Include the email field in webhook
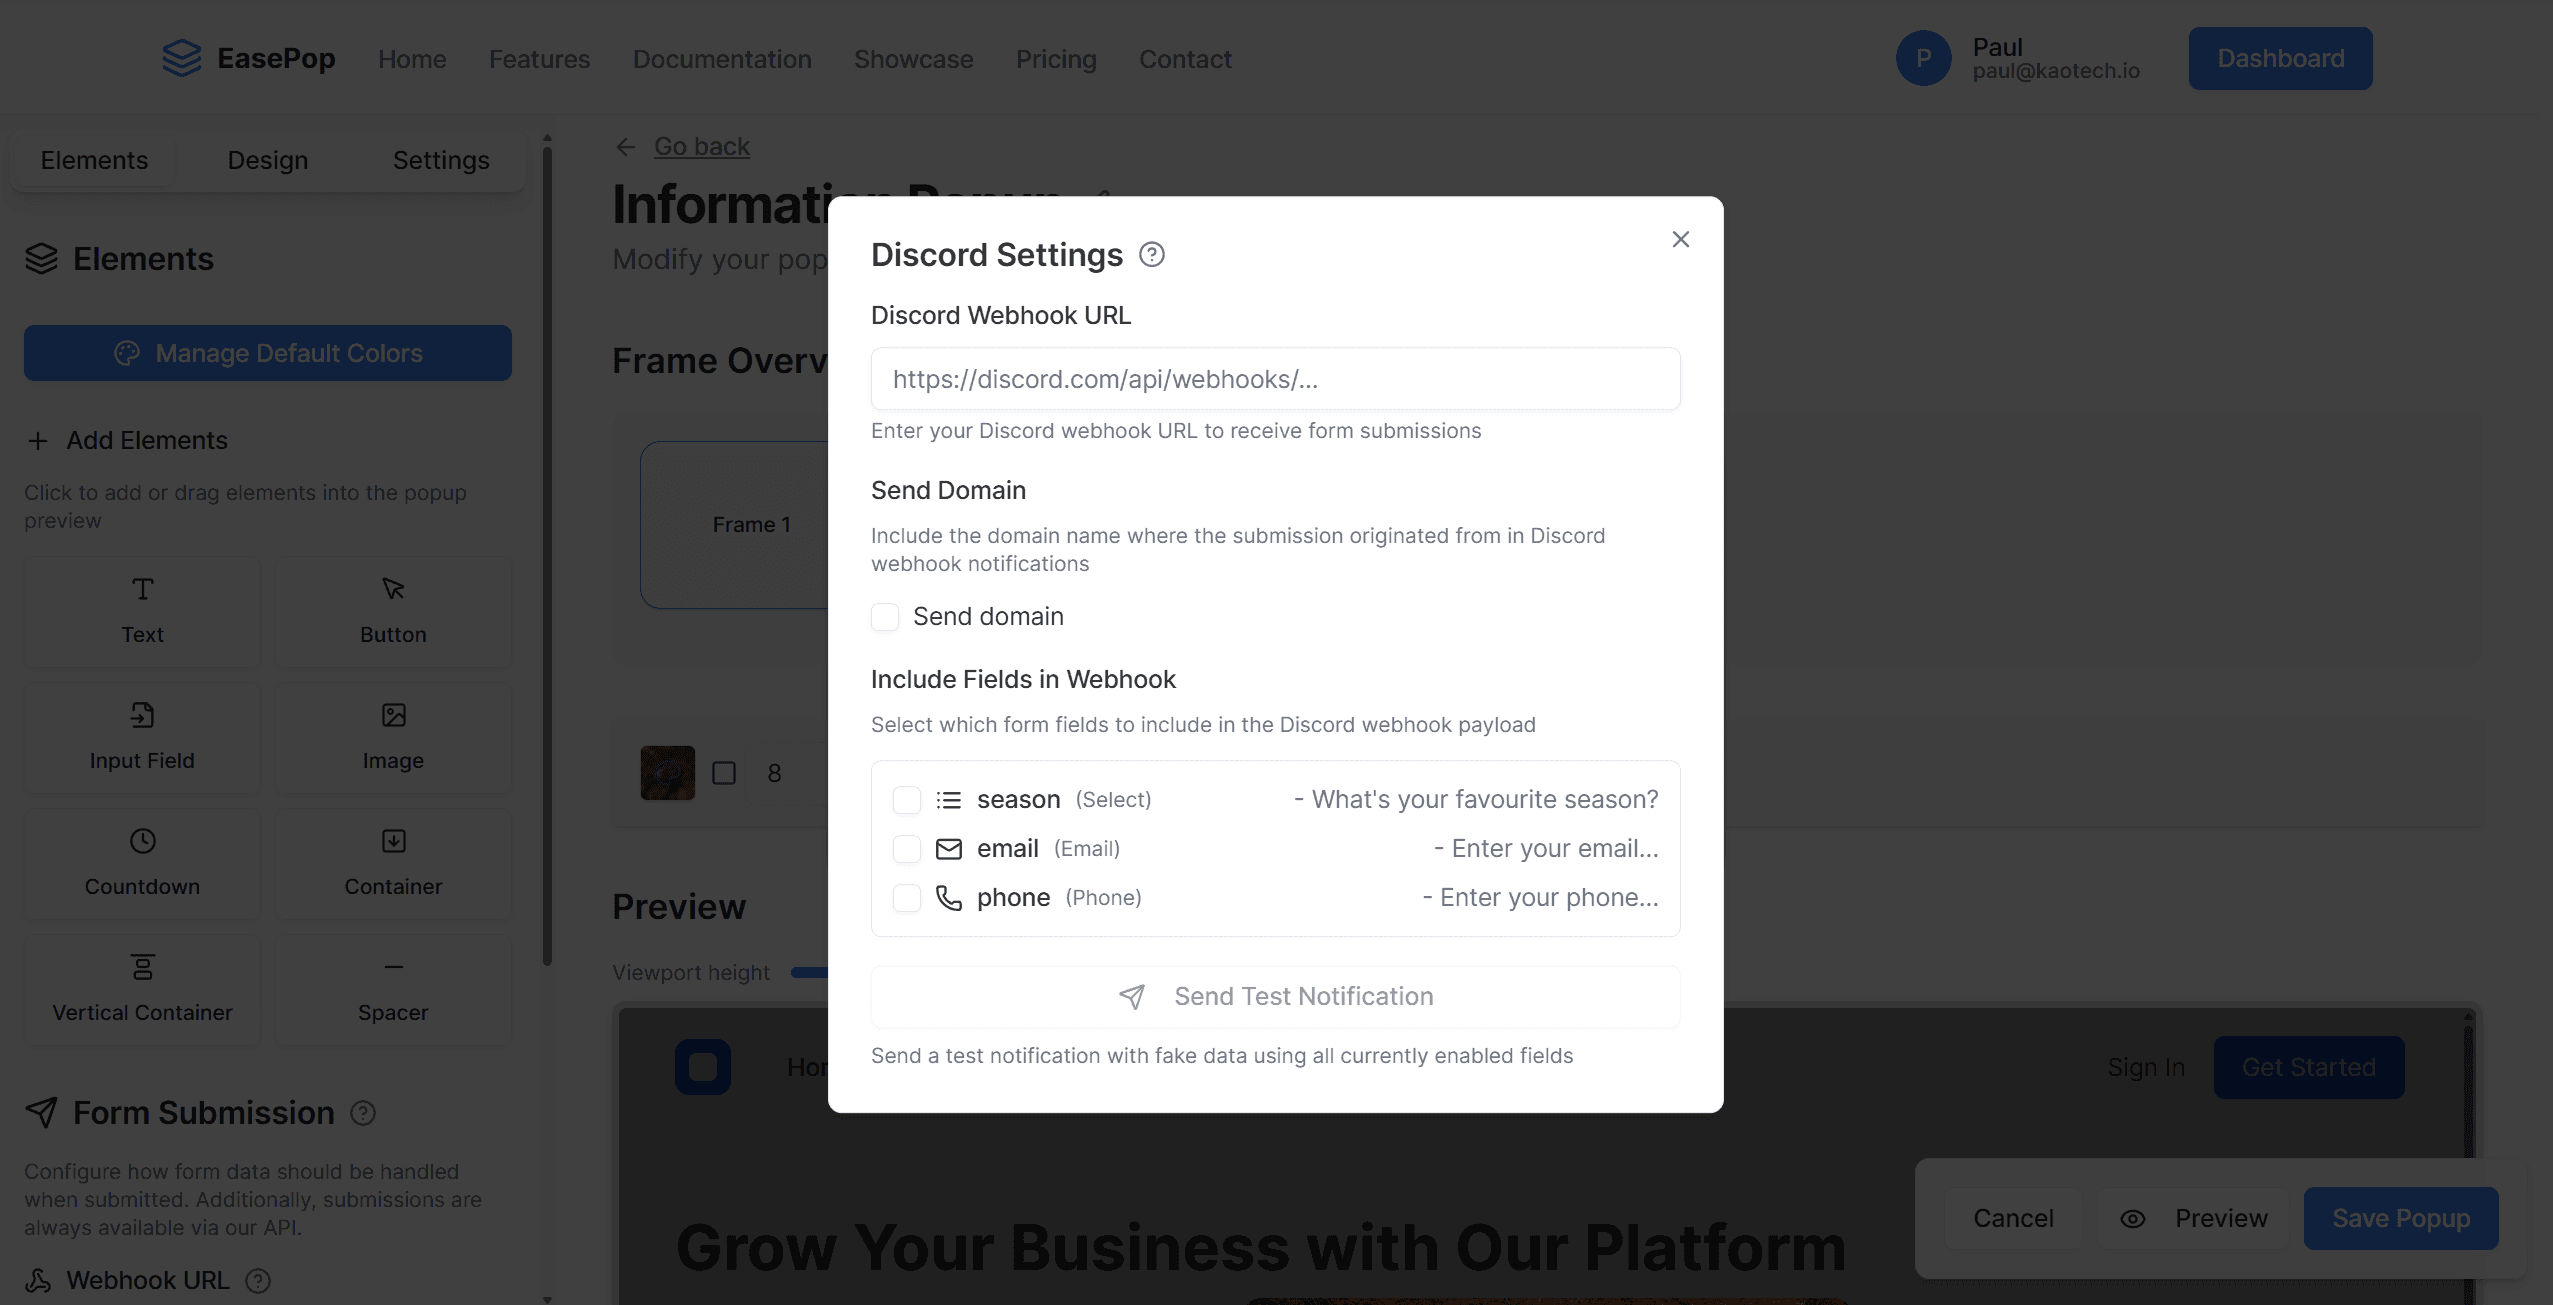The image size is (2553, 1305). point(906,848)
